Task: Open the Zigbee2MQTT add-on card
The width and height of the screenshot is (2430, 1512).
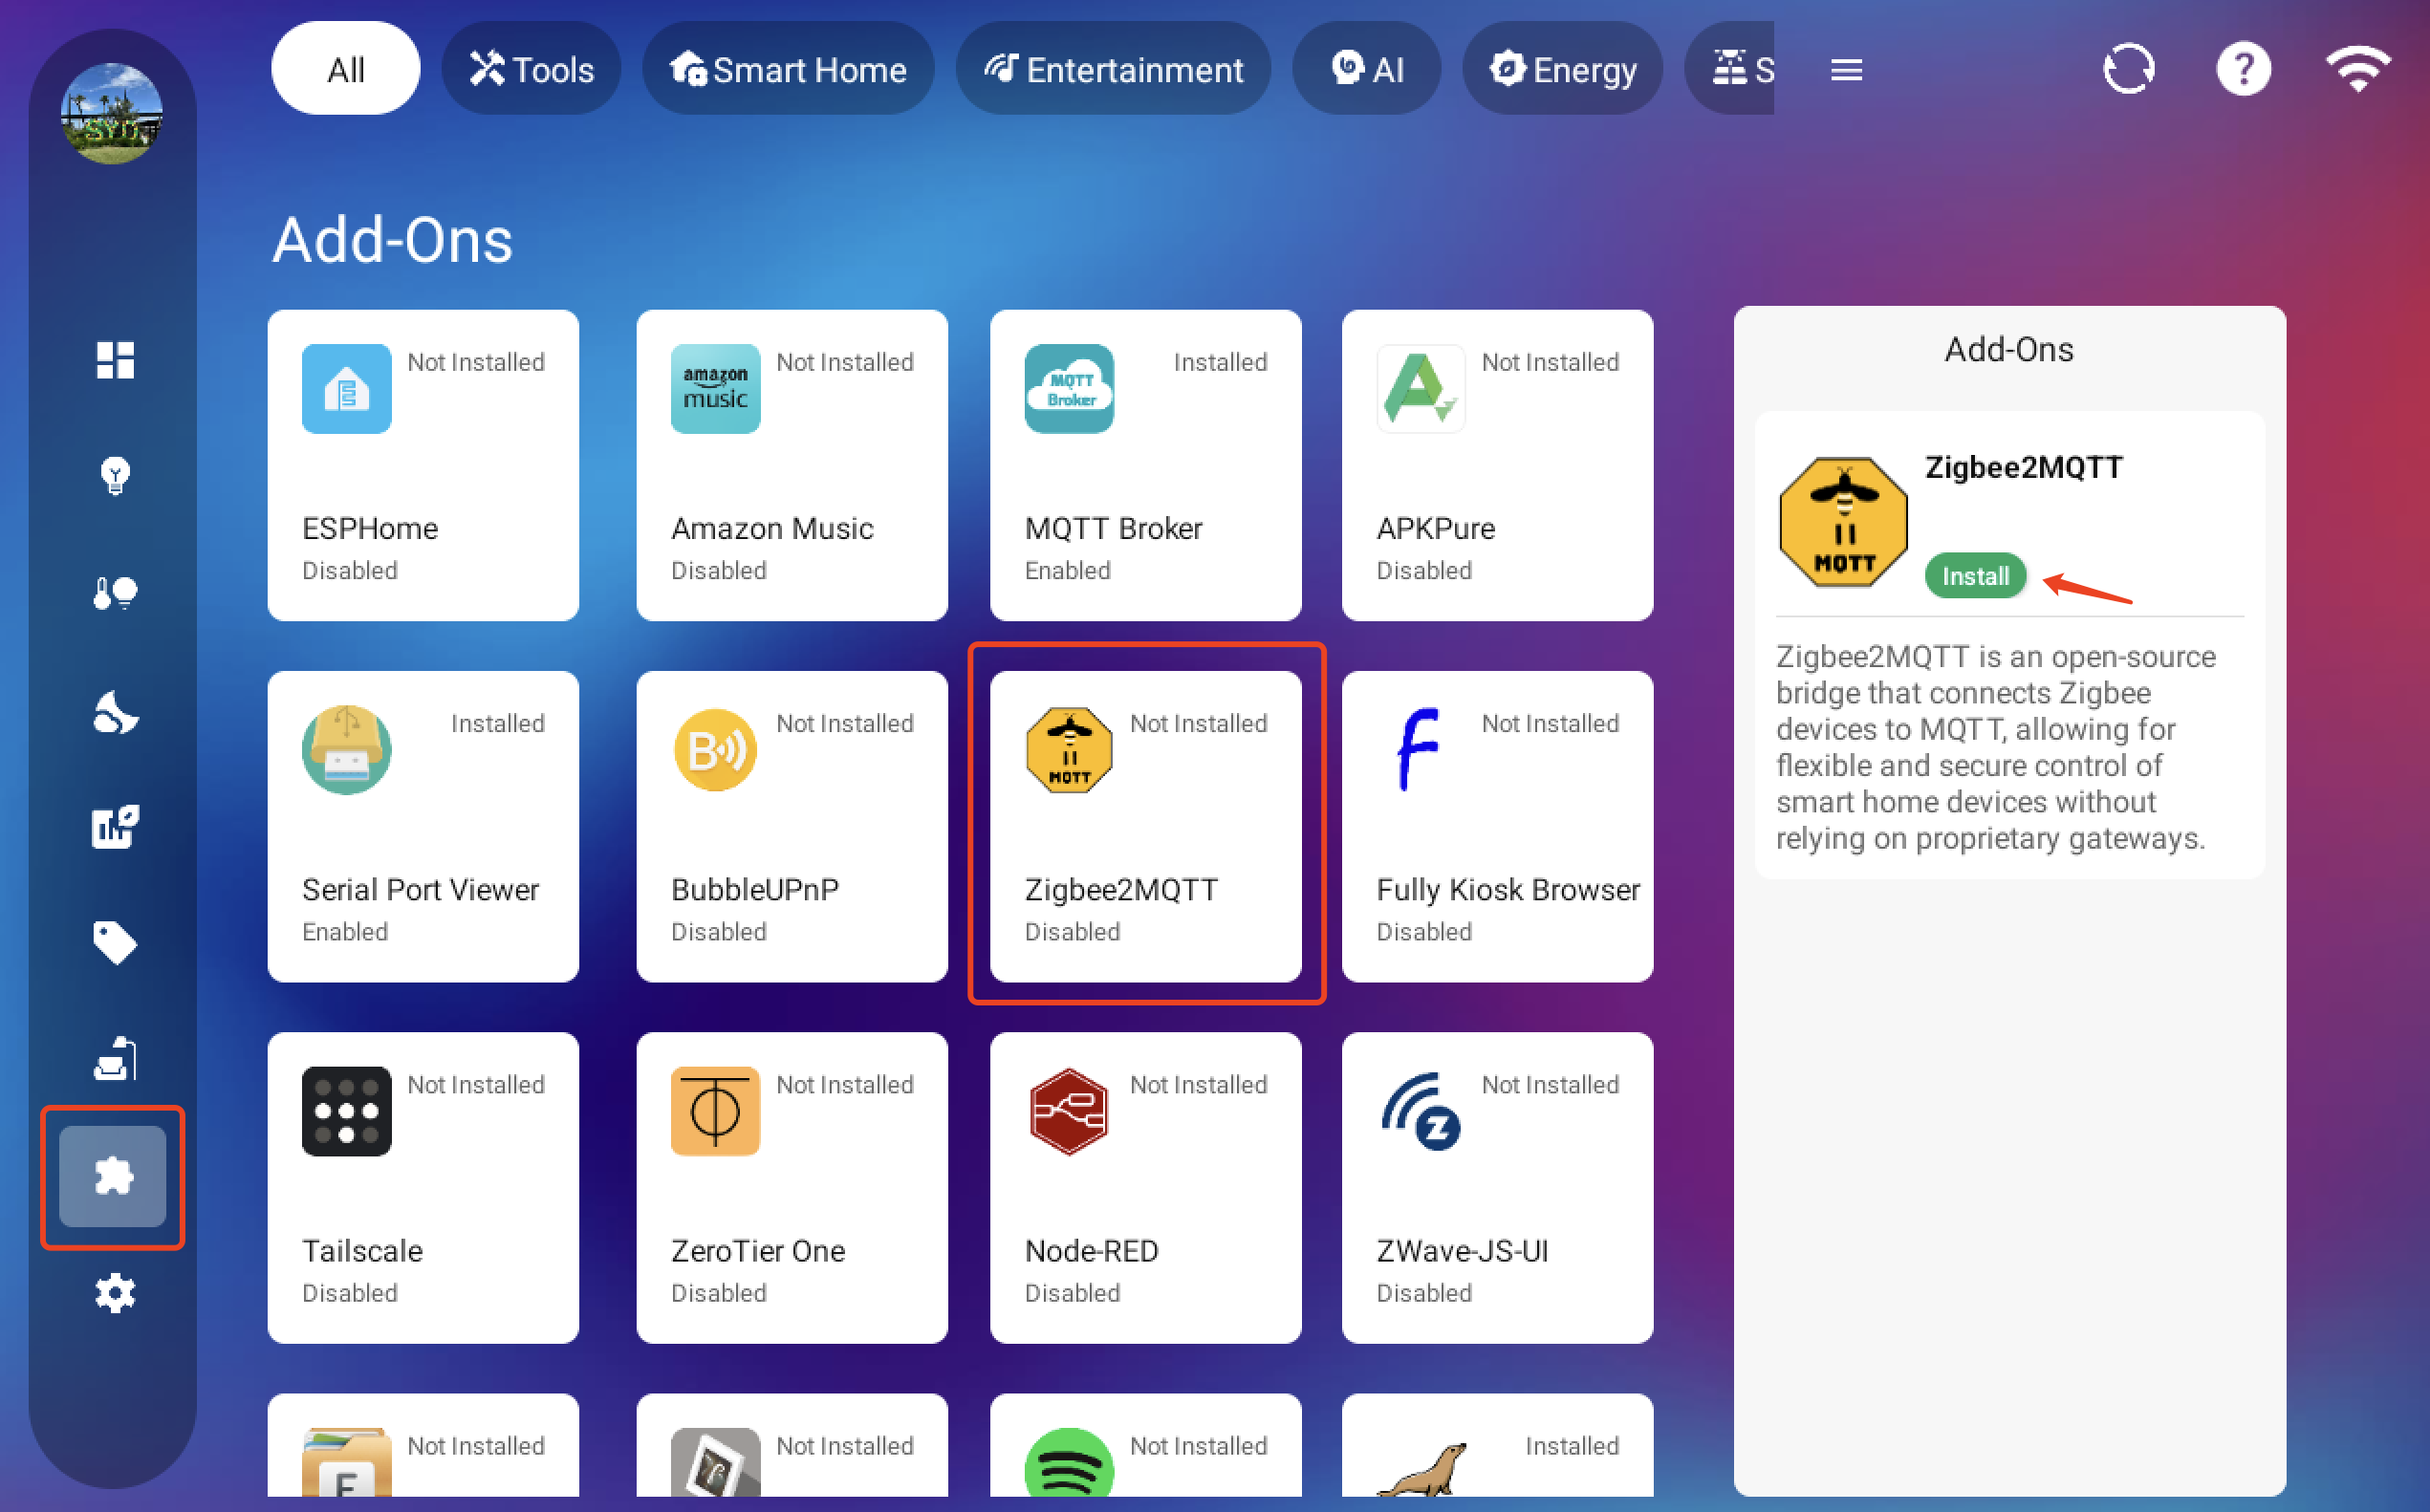Action: [x=1145, y=826]
